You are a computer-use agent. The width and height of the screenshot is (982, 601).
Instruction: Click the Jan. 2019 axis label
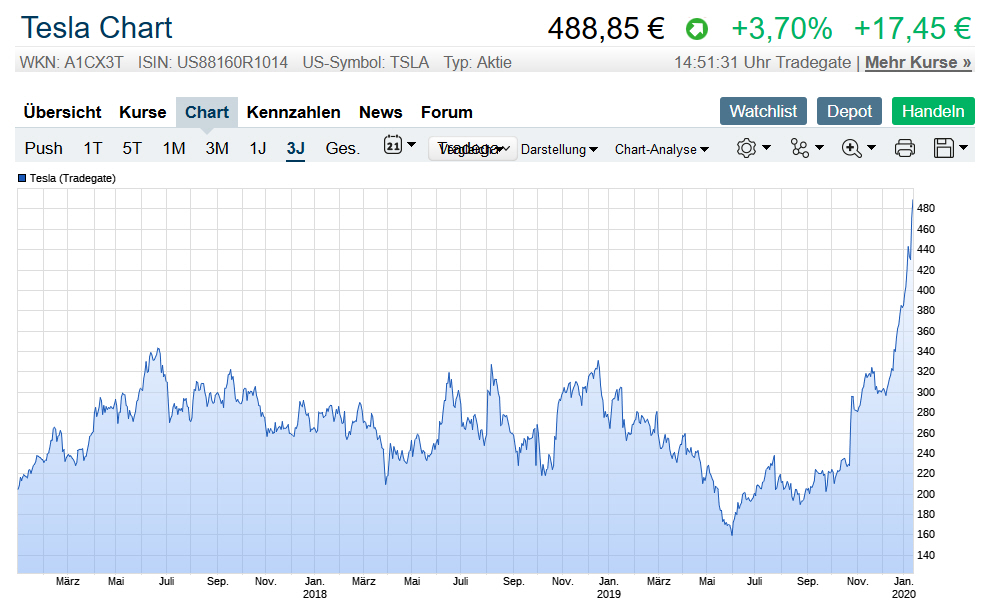coord(609,588)
